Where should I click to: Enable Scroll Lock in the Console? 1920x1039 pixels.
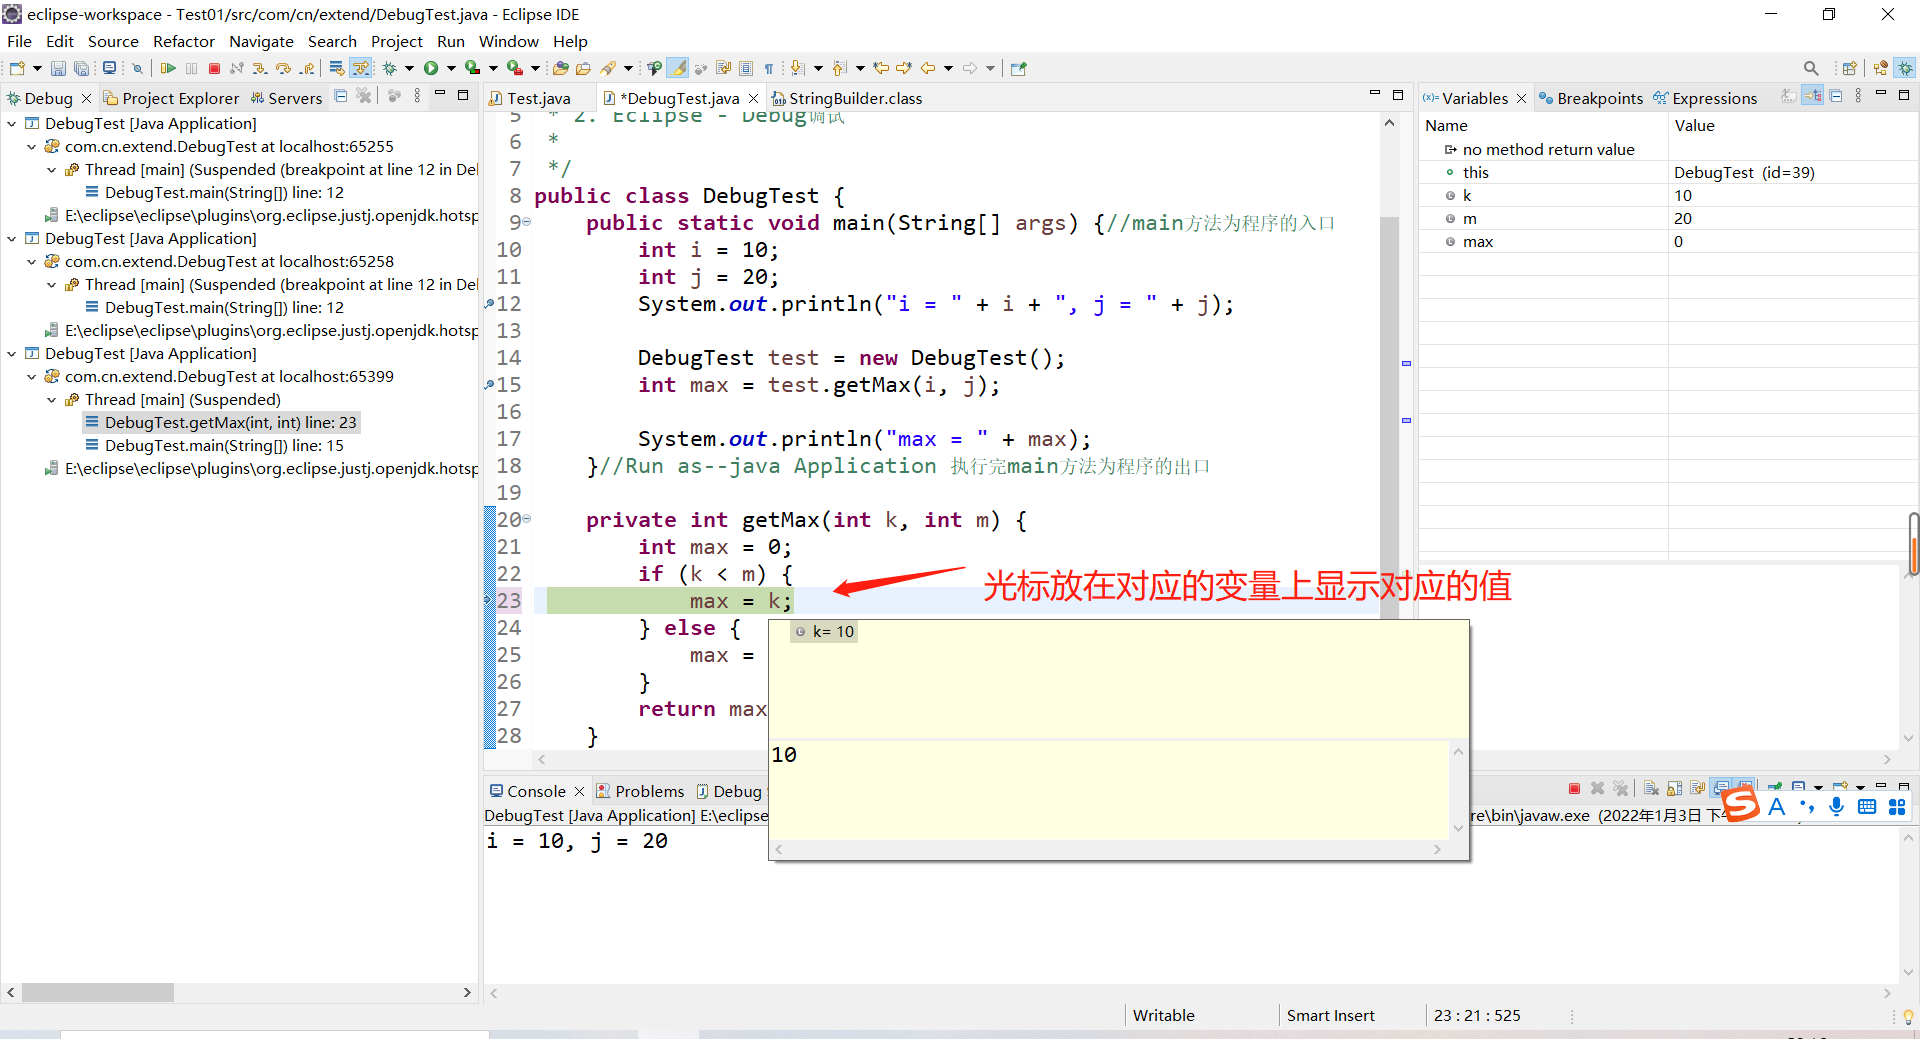(x=1672, y=789)
